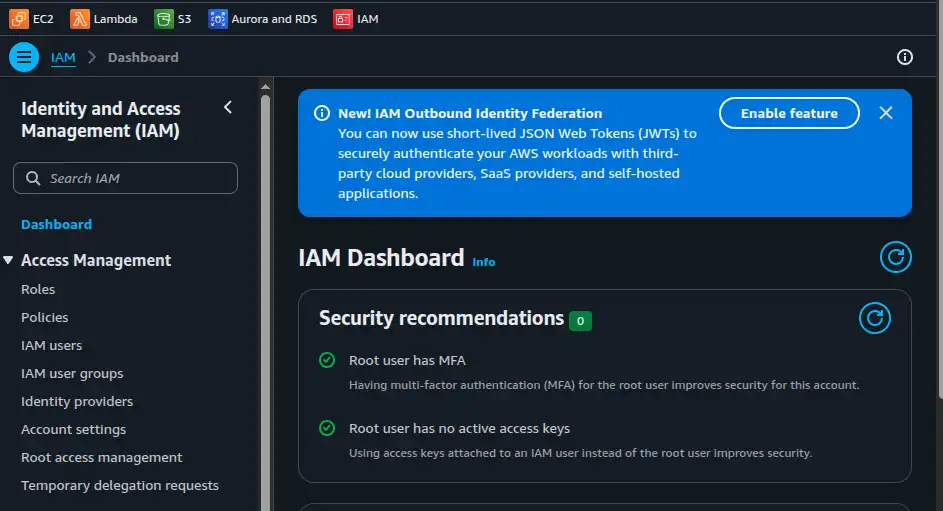Image resolution: width=943 pixels, height=511 pixels.
Task: Collapse the Access Management section triangle
Action: [x=8, y=260]
